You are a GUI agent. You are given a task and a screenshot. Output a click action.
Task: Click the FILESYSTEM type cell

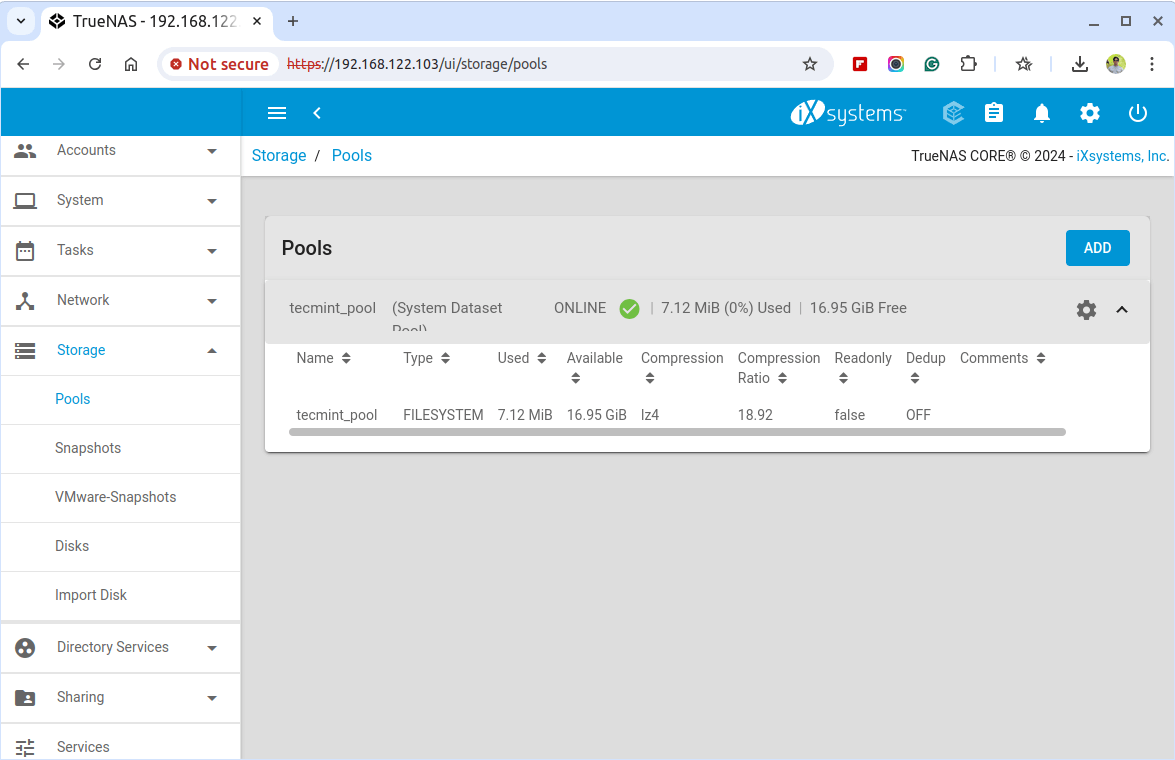(443, 415)
